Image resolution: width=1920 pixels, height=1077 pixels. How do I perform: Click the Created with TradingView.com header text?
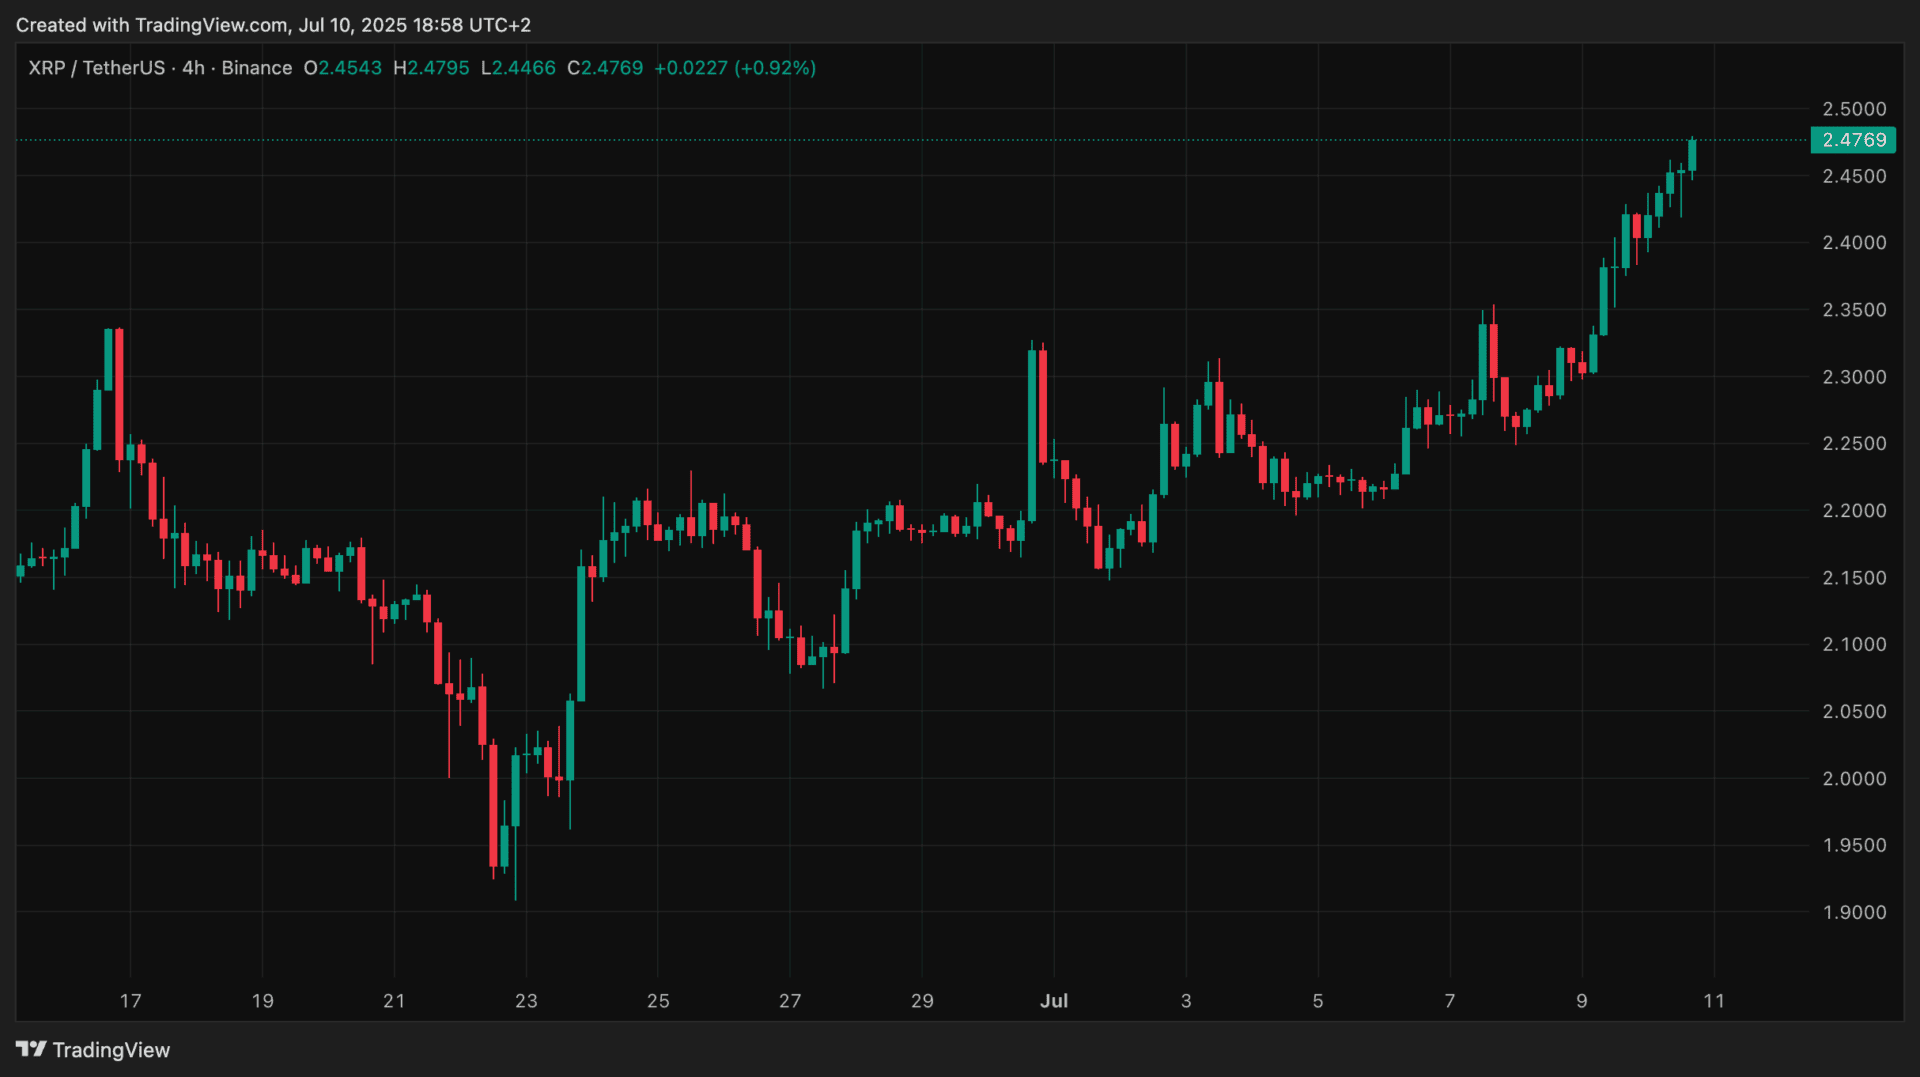tap(273, 25)
